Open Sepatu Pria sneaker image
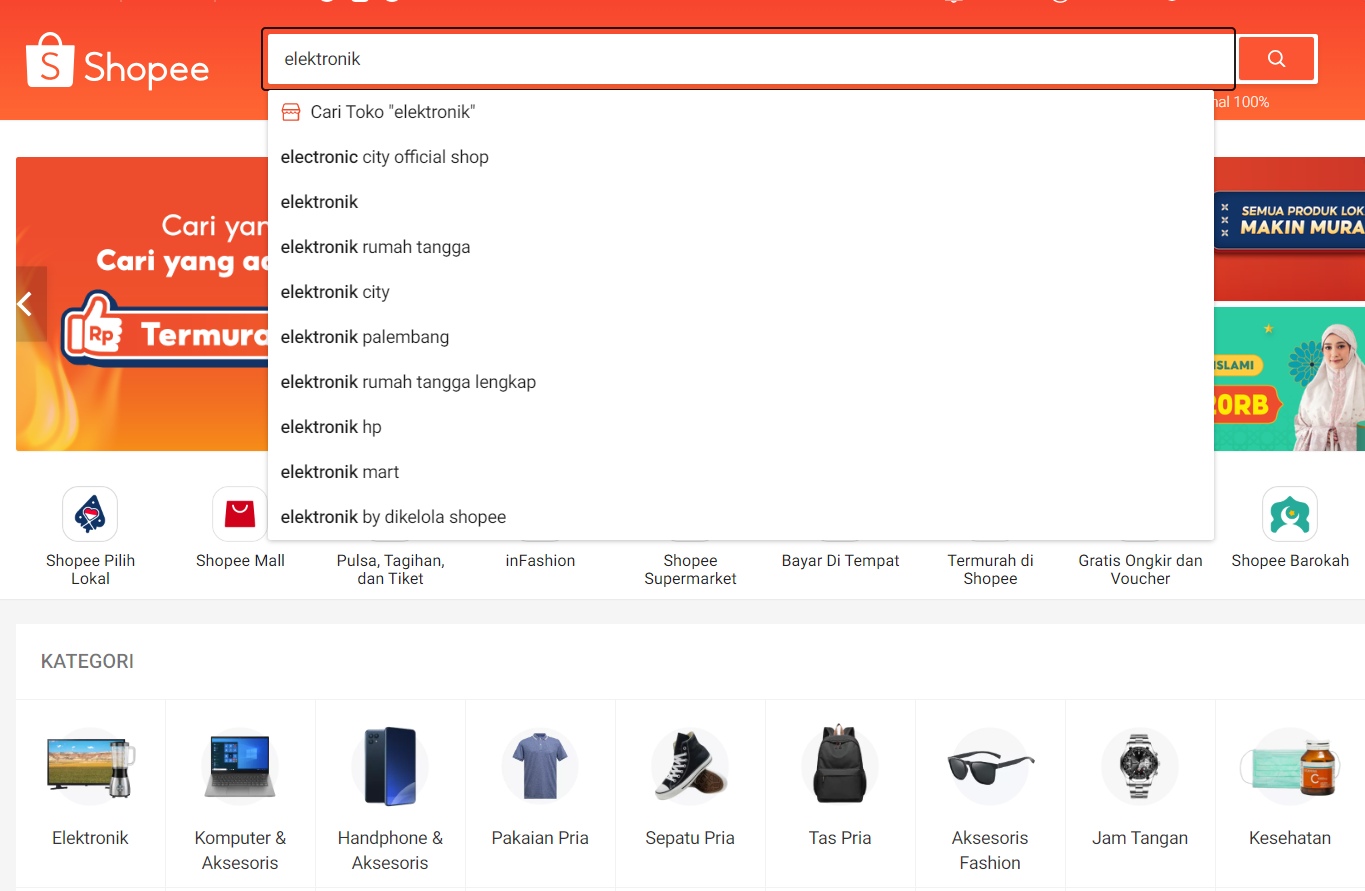 pyautogui.click(x=690, y=767)
